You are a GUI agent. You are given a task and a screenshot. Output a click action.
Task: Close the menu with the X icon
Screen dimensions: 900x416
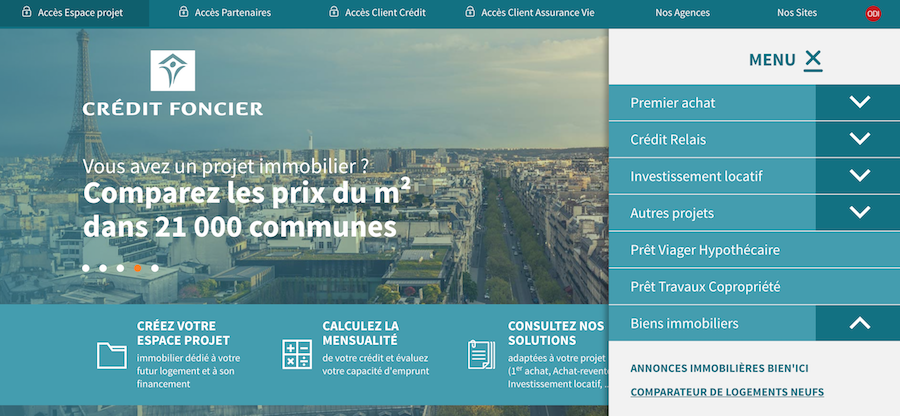[813, 60]
